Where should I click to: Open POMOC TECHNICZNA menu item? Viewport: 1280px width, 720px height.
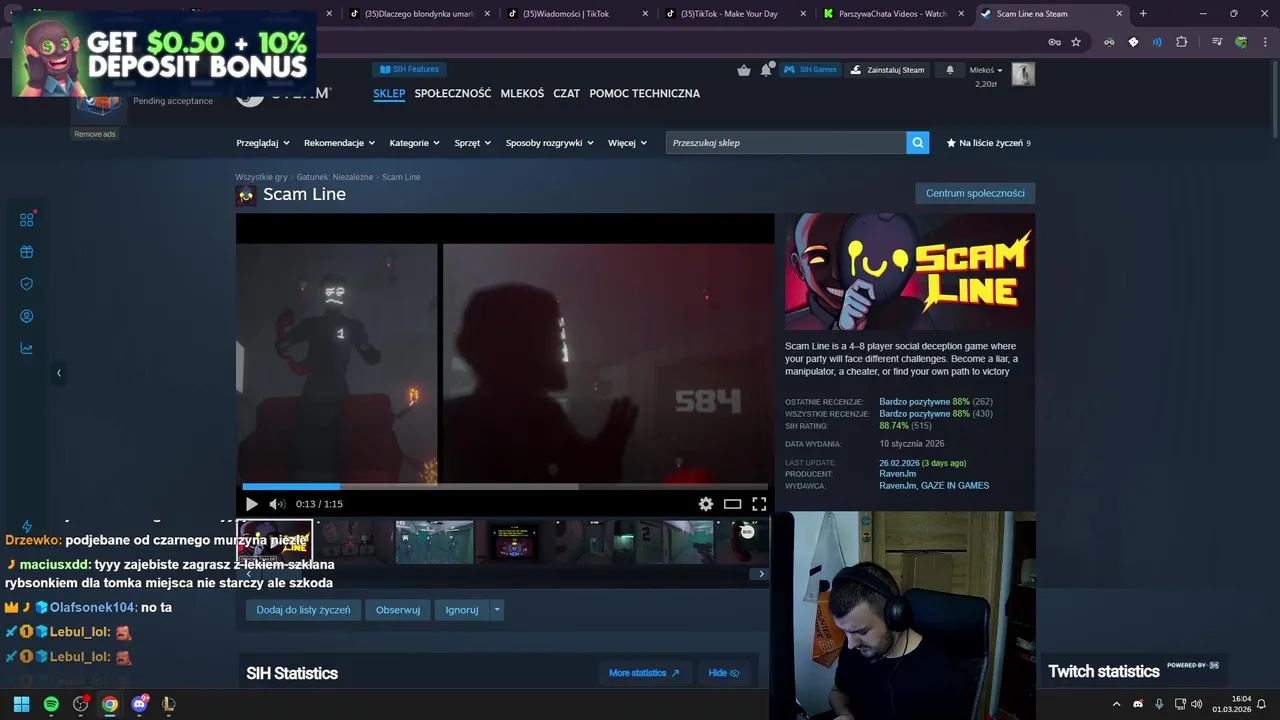[x=645, y=93]
